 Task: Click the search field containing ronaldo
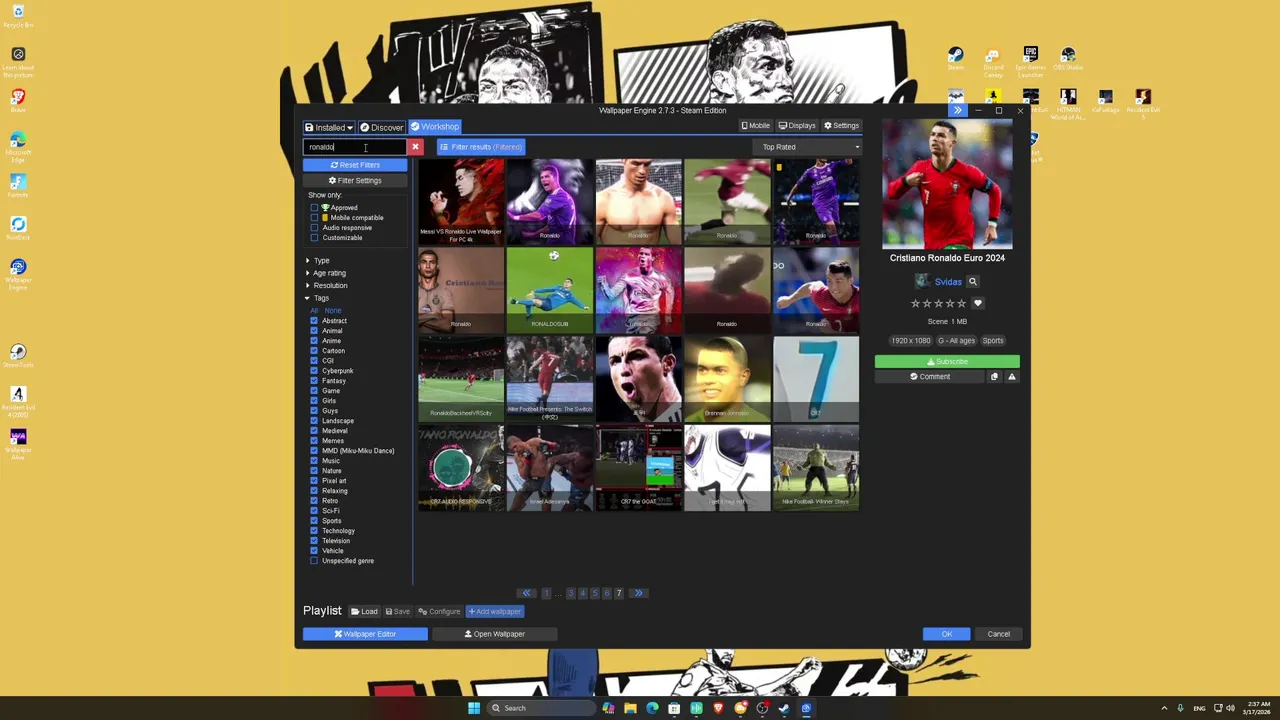tap(355, 147)
